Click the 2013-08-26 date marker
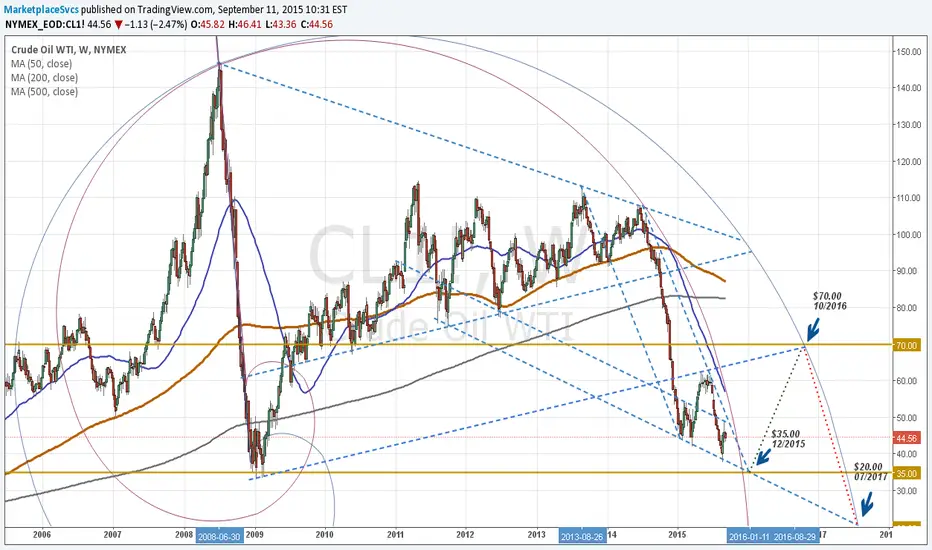 582,536
